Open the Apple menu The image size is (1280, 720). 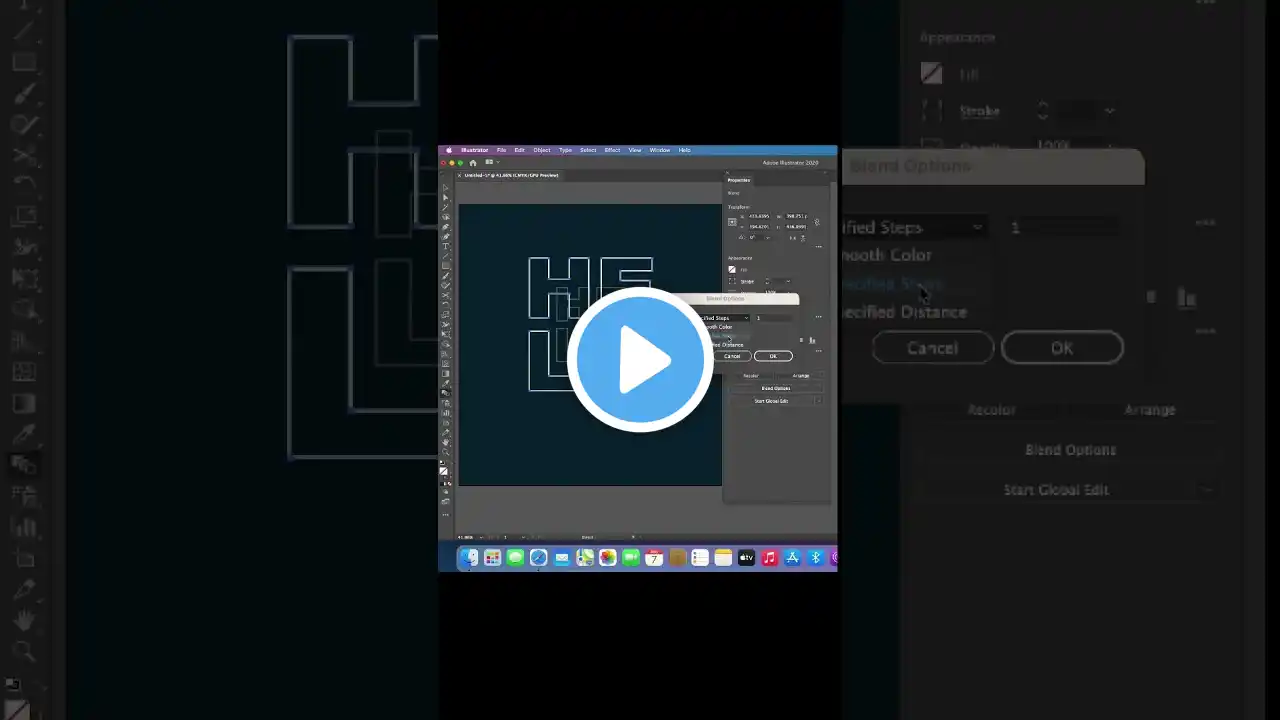449,150
